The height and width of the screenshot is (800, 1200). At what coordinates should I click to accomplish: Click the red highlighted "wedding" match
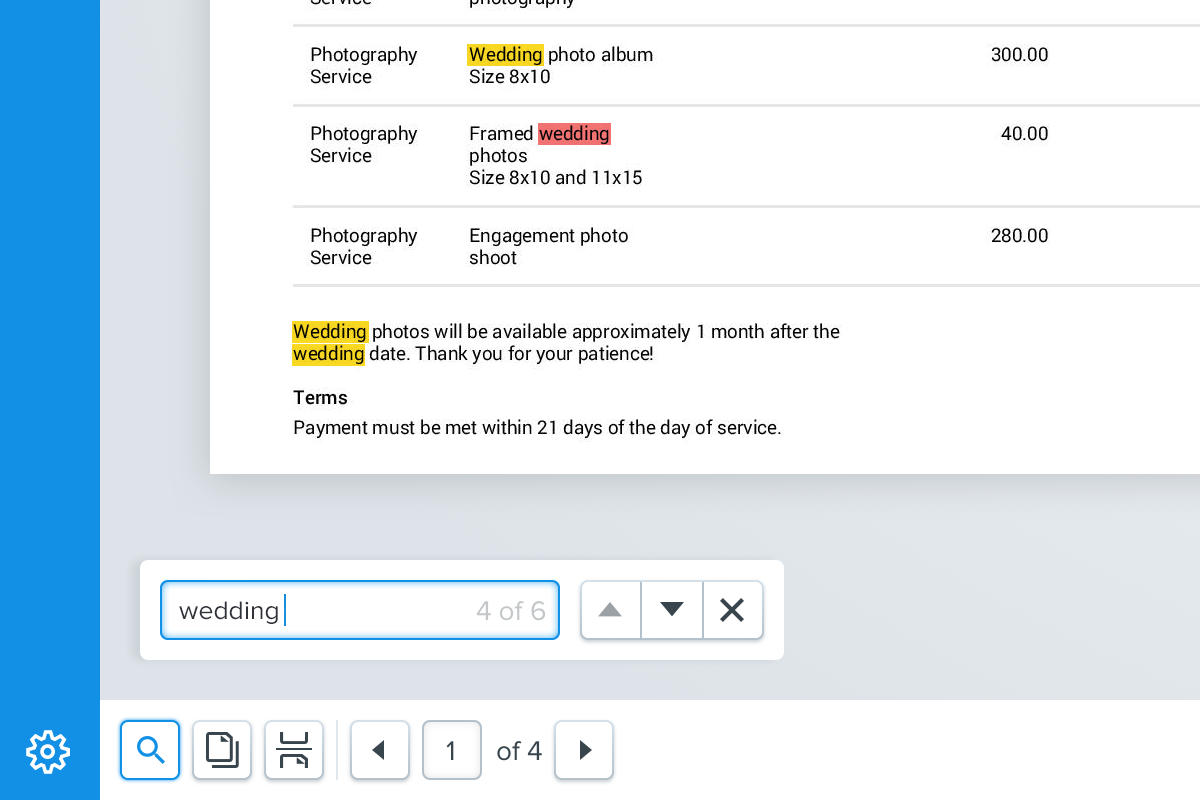[x=574, y=134]
